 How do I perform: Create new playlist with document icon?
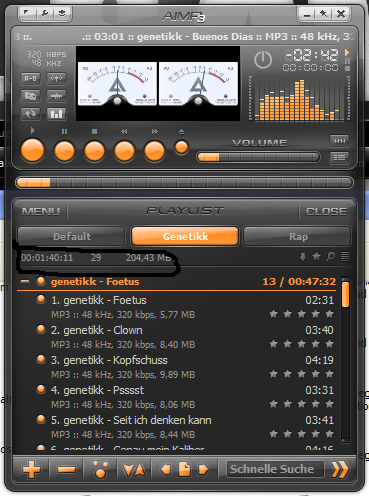point(184,469)
